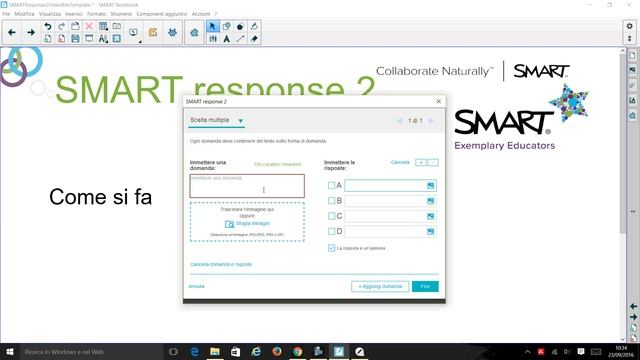Open the Strumenti menu

[x=121, y=14]
